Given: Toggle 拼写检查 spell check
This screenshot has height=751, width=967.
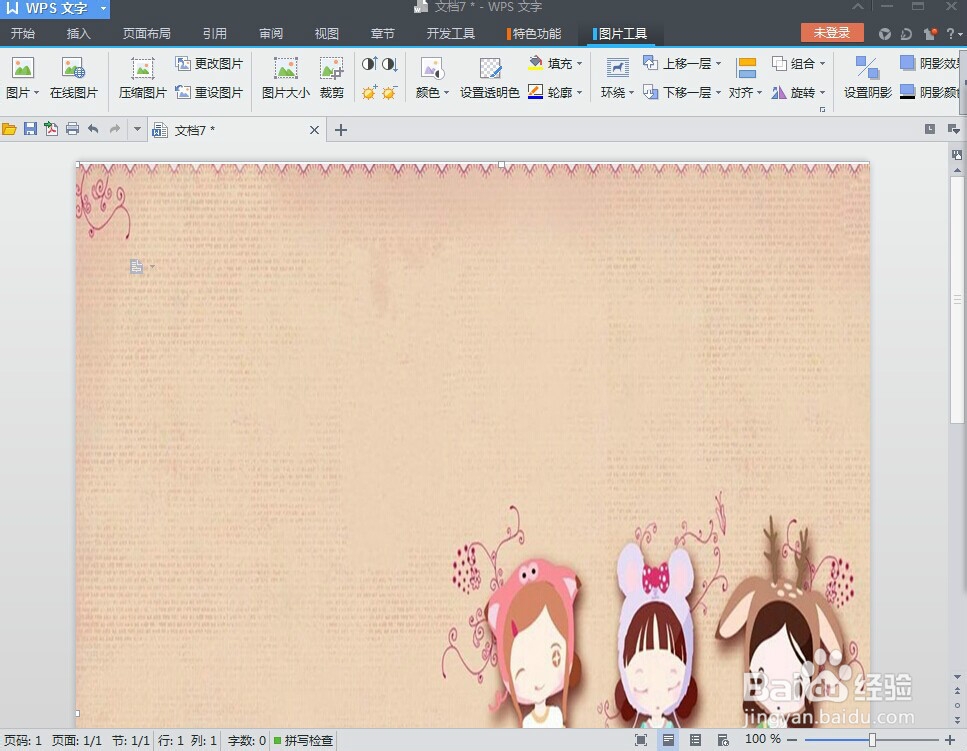Looking at the screenshot, I should pyautogui.click(x=303, y=741).
